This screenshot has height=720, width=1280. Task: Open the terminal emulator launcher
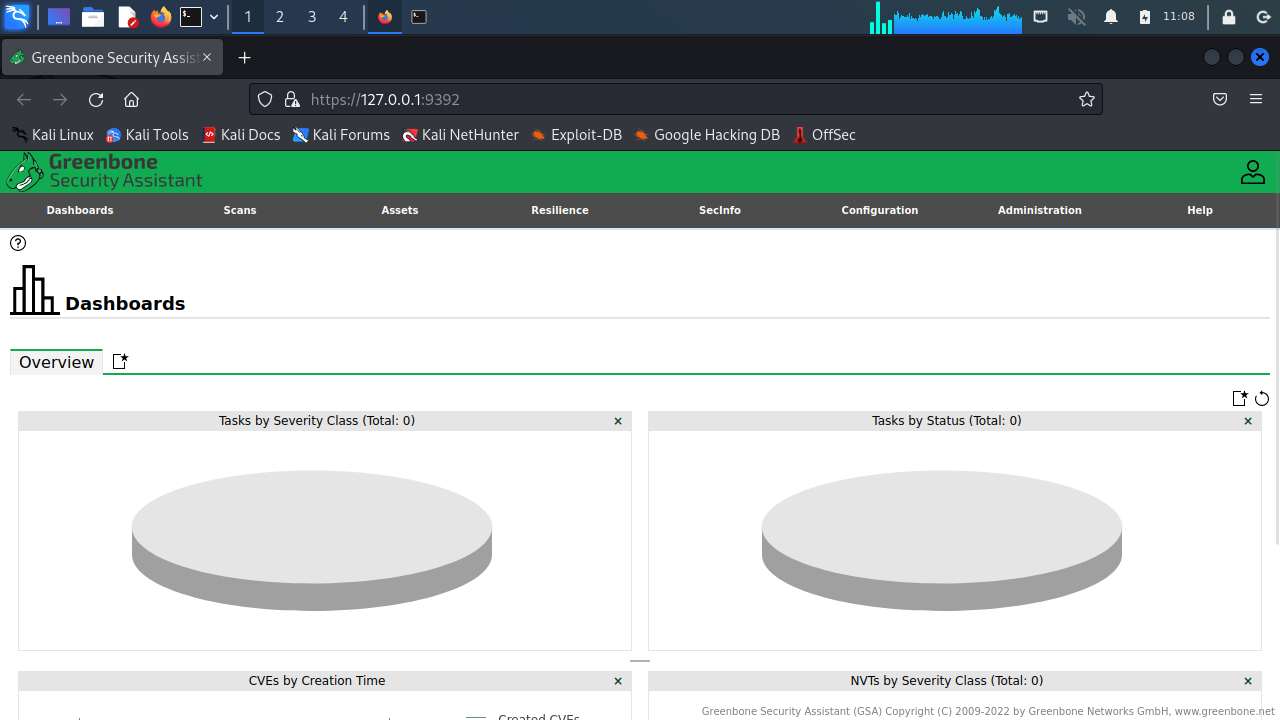click(x=191, y=17)
